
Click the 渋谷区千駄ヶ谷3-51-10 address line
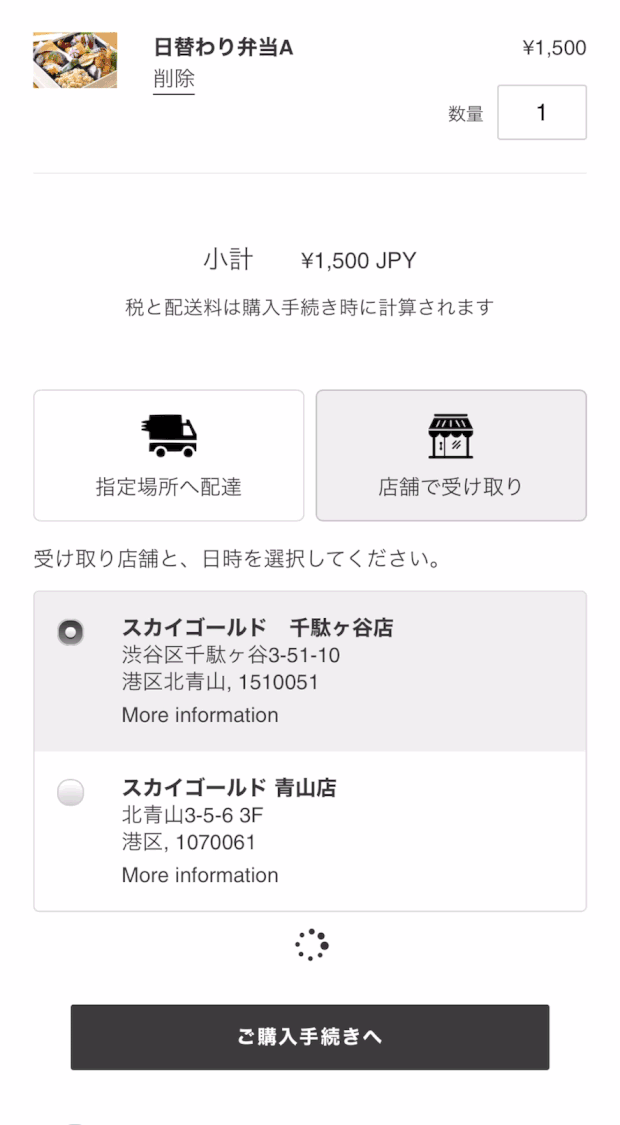(x=231, y=656)
